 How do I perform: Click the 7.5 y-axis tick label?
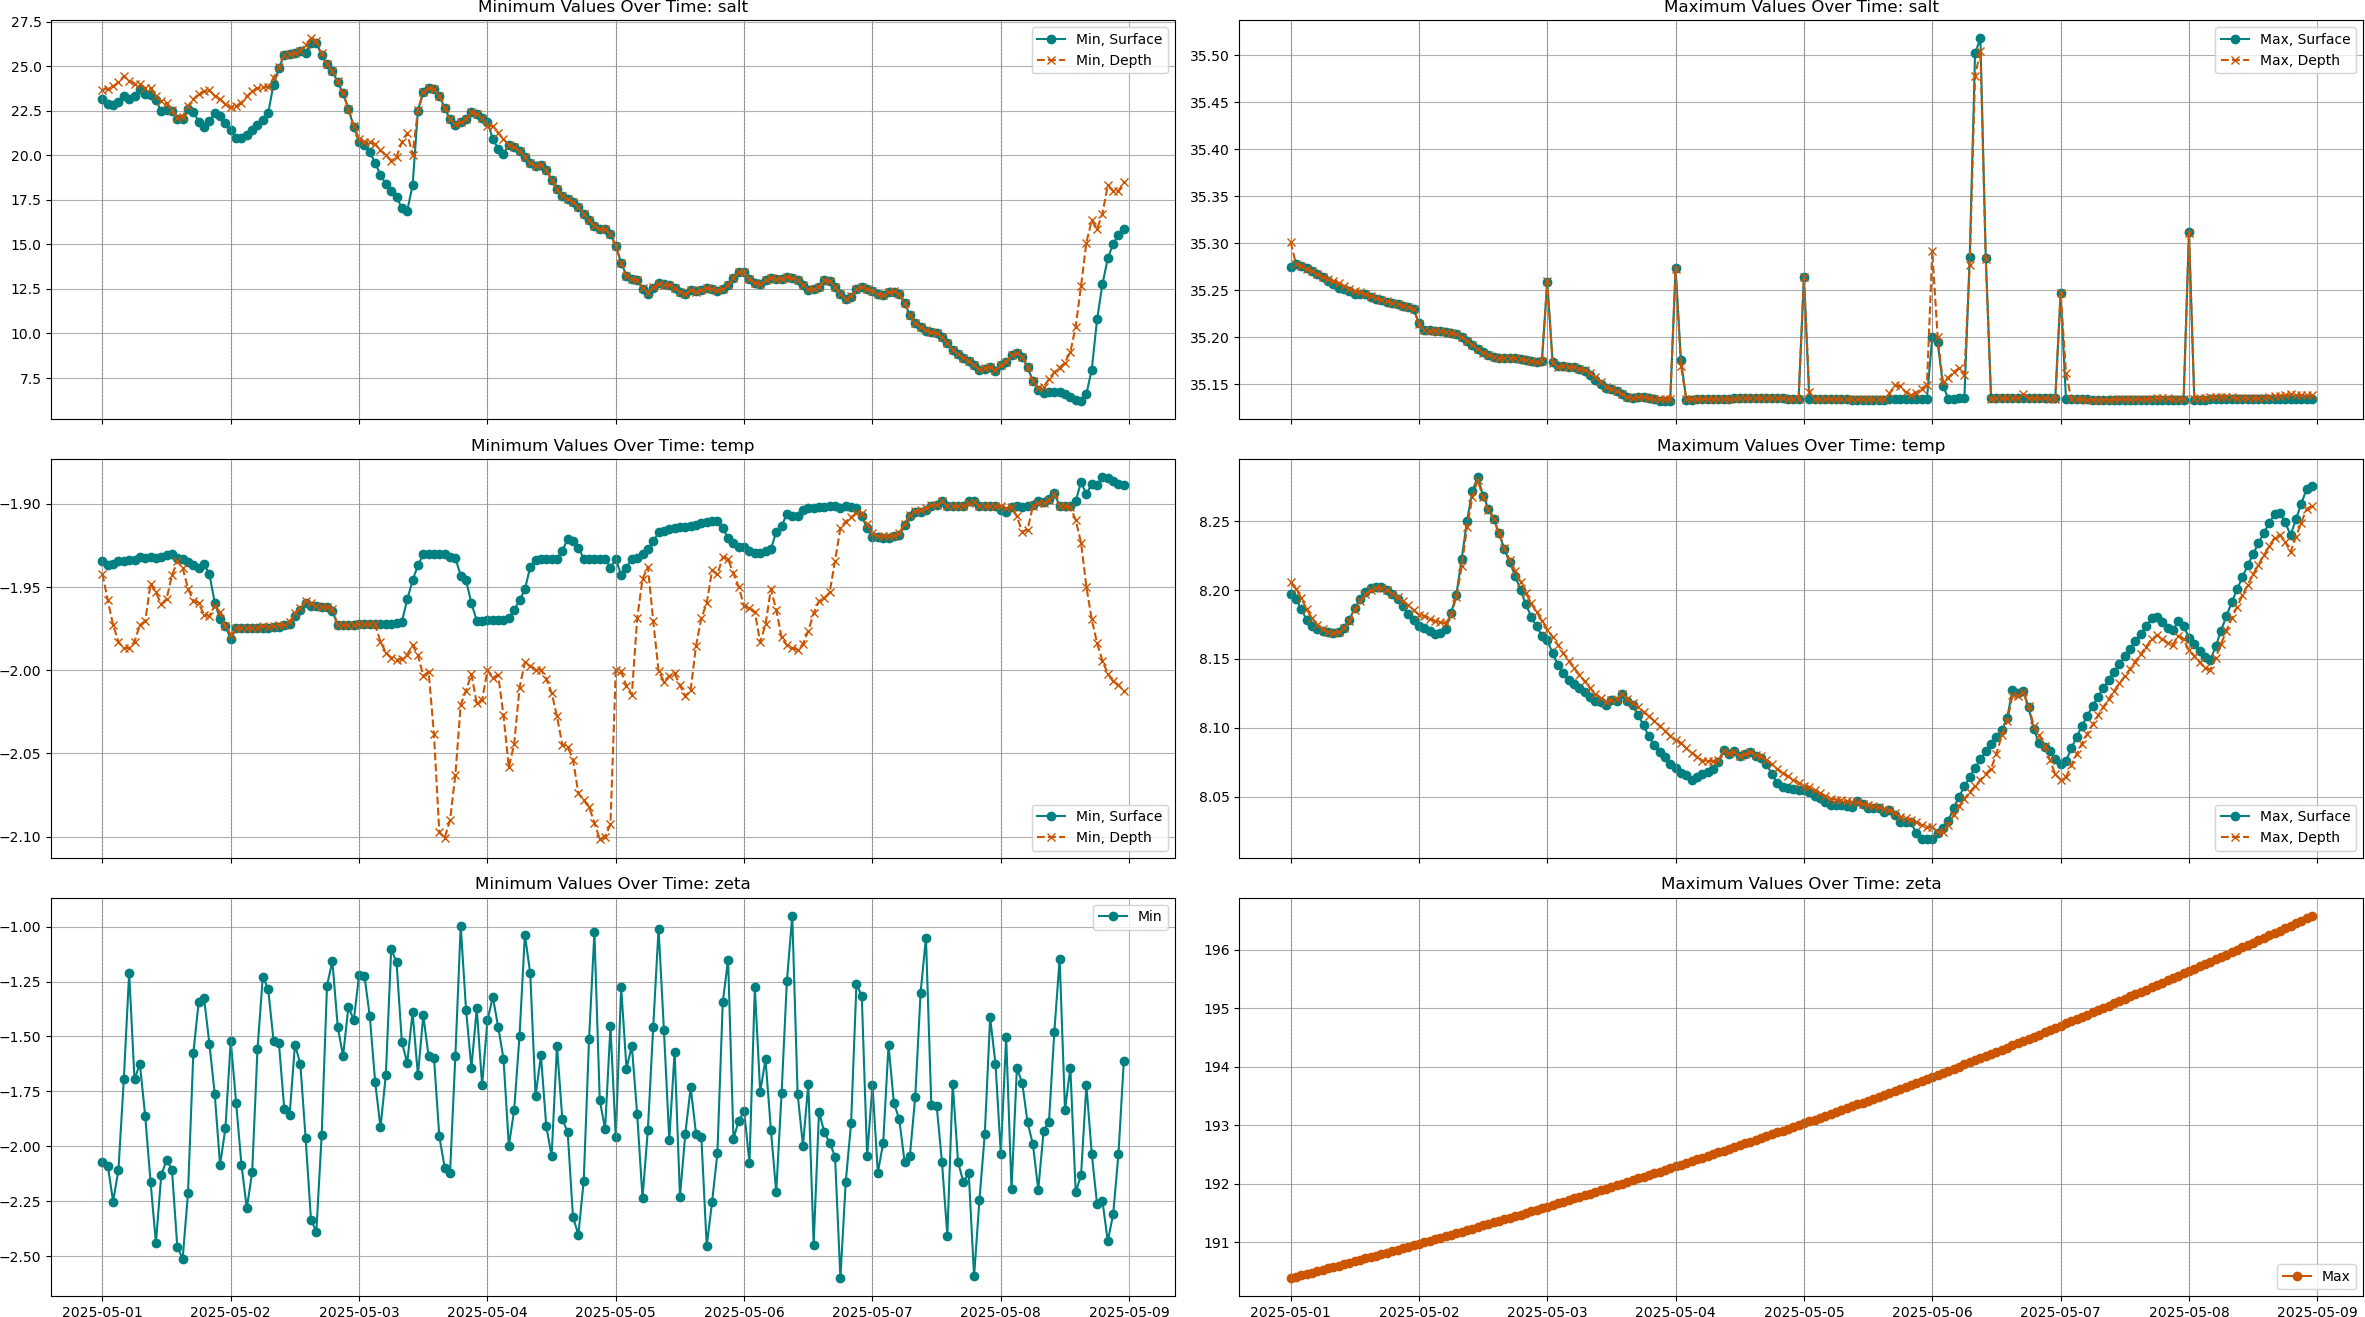tap(30, 378)
